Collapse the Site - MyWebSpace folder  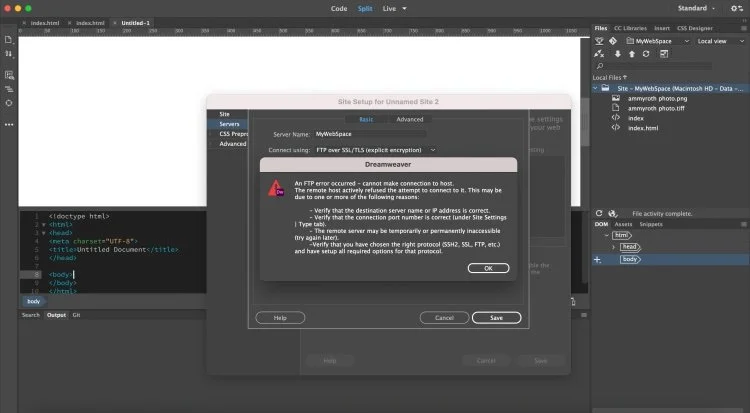coord(596,89)
